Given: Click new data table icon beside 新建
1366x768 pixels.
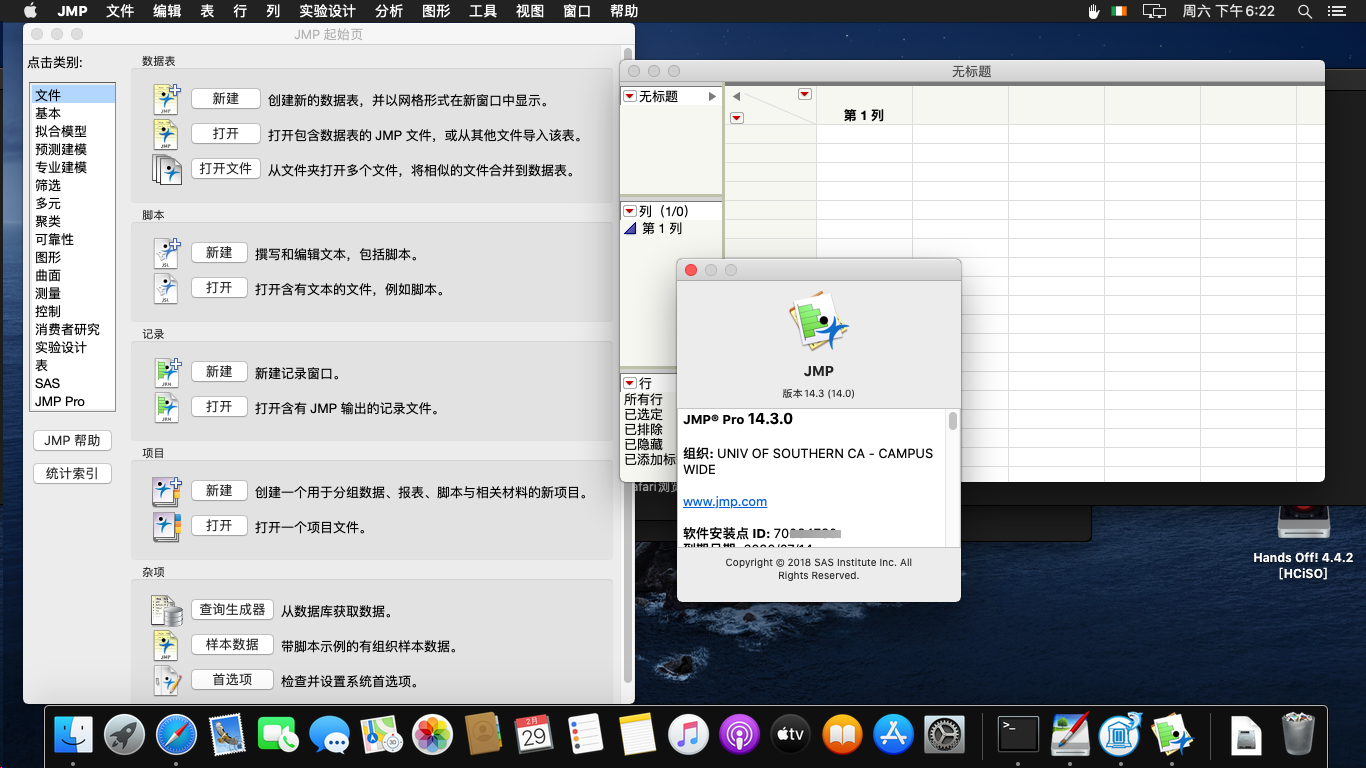Looking at the screenshot, I should 166,99.
